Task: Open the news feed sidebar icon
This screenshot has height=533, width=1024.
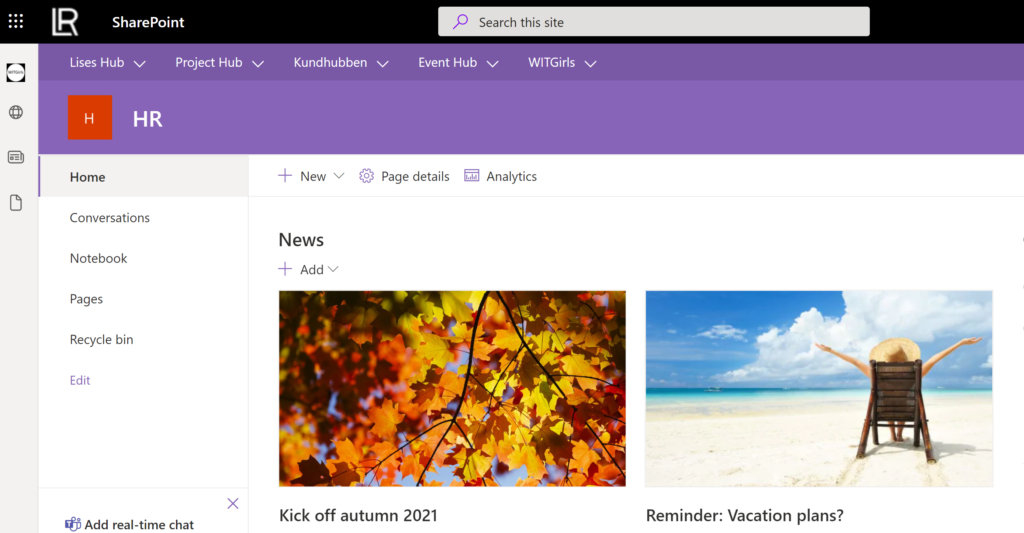Action: pyautogui.click(x=16, y=157)
